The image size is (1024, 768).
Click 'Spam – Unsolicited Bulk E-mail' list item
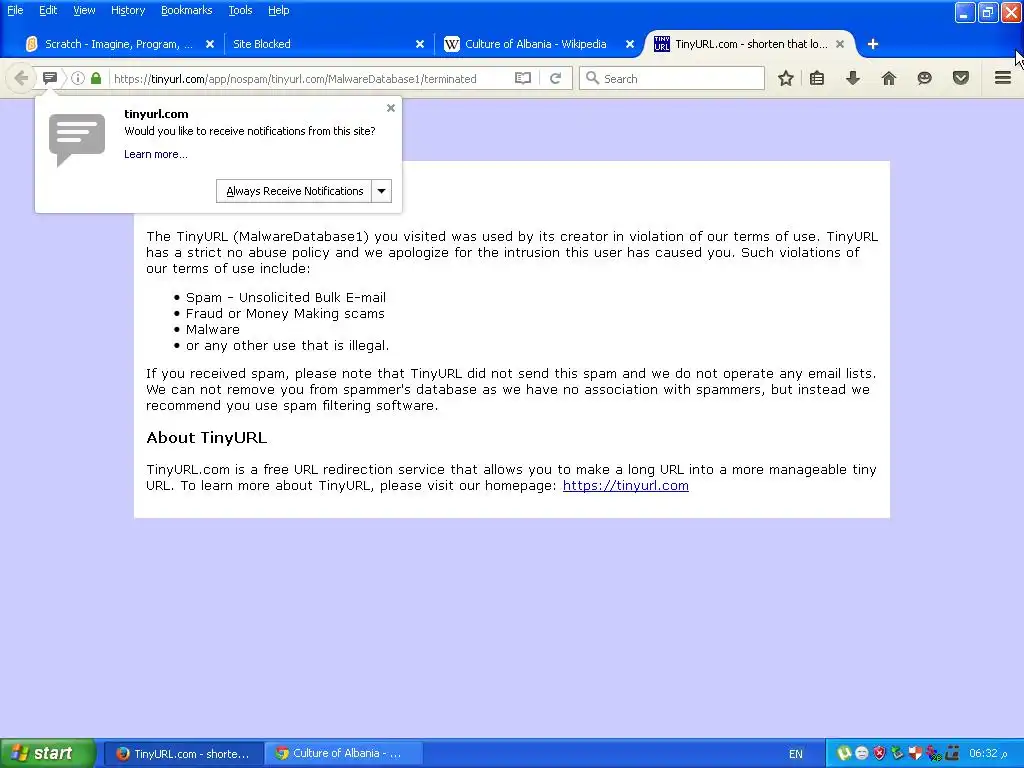pyautogui.click(x=286, y=298)
